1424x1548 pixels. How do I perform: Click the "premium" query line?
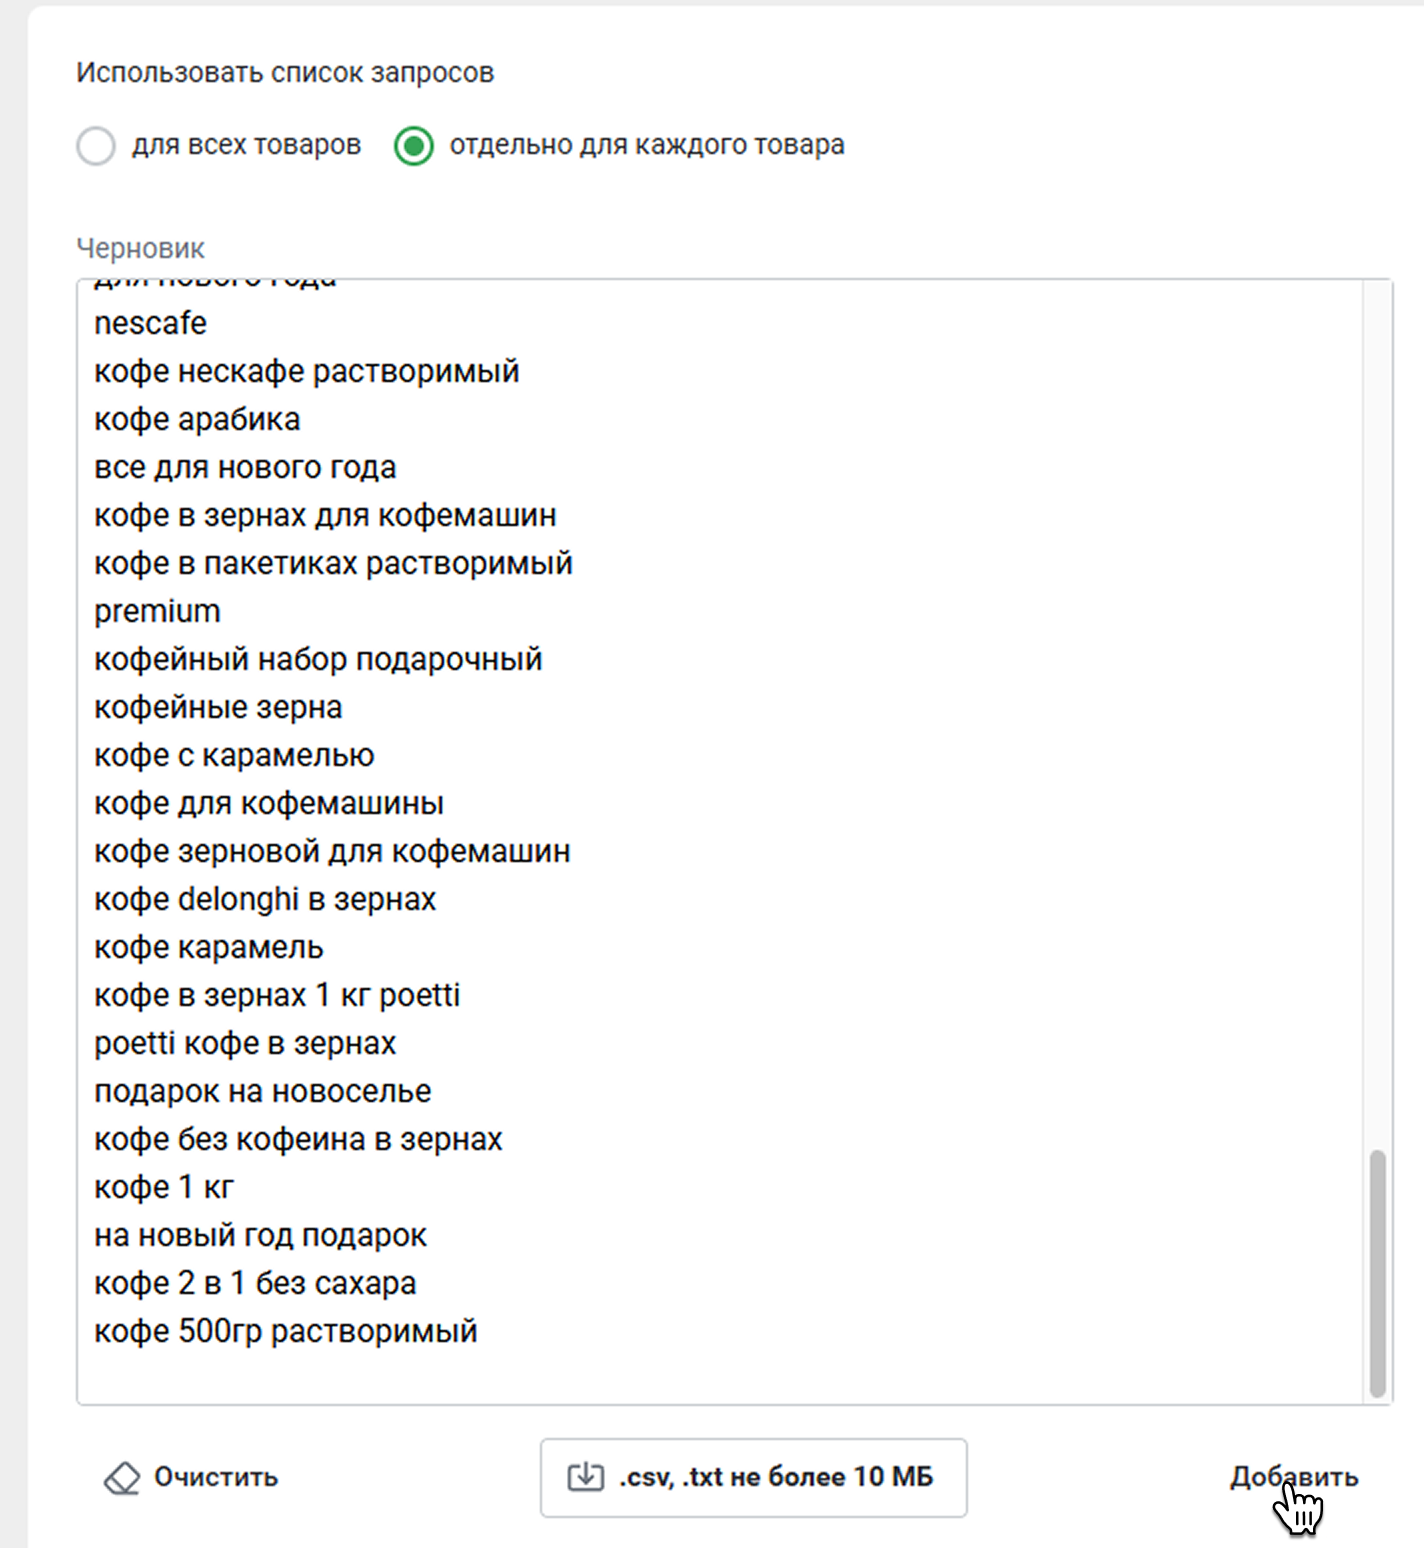coord(157,611)
